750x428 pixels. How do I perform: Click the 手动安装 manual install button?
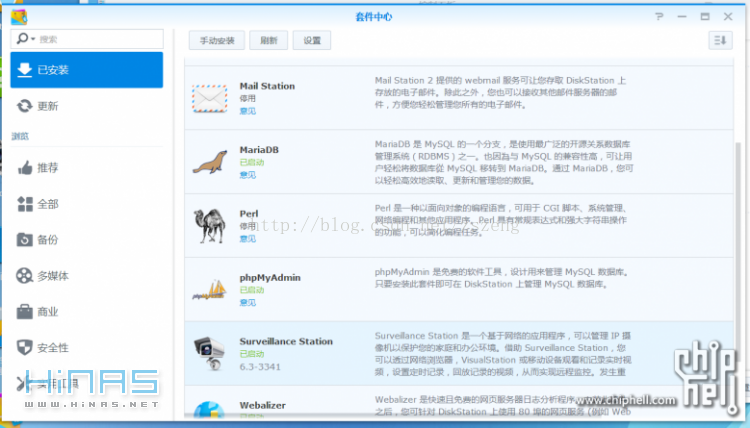217,40
